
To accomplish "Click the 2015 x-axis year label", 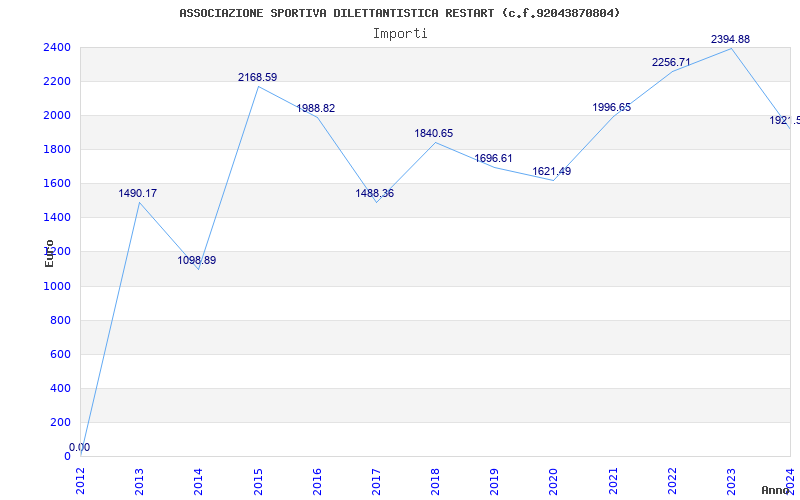I will pyautogui.click(x=258, y=481).
